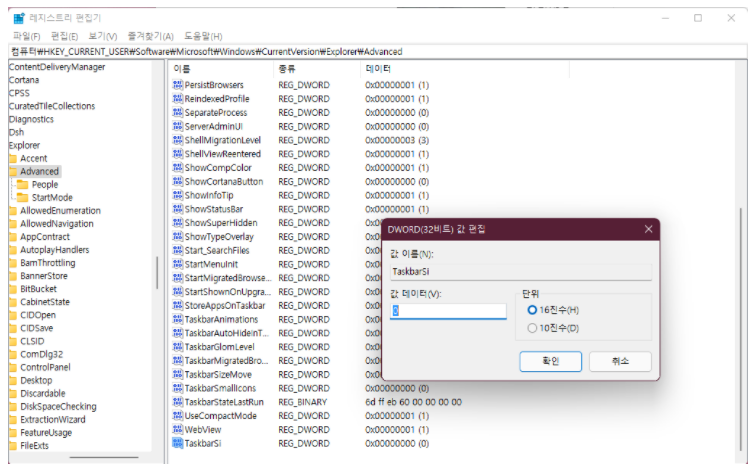The width and height of the screenshot is (754, 469).
Task: Click the ShowStatusBar value icon
Action: coord(178,209)
